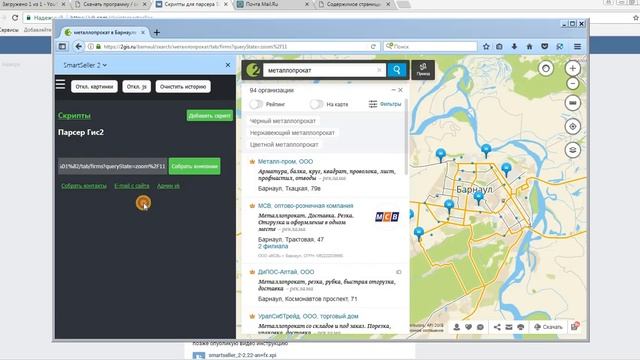Bookmark page with the star icon
The height and width of the screenshot is (360, 640).
486,47
